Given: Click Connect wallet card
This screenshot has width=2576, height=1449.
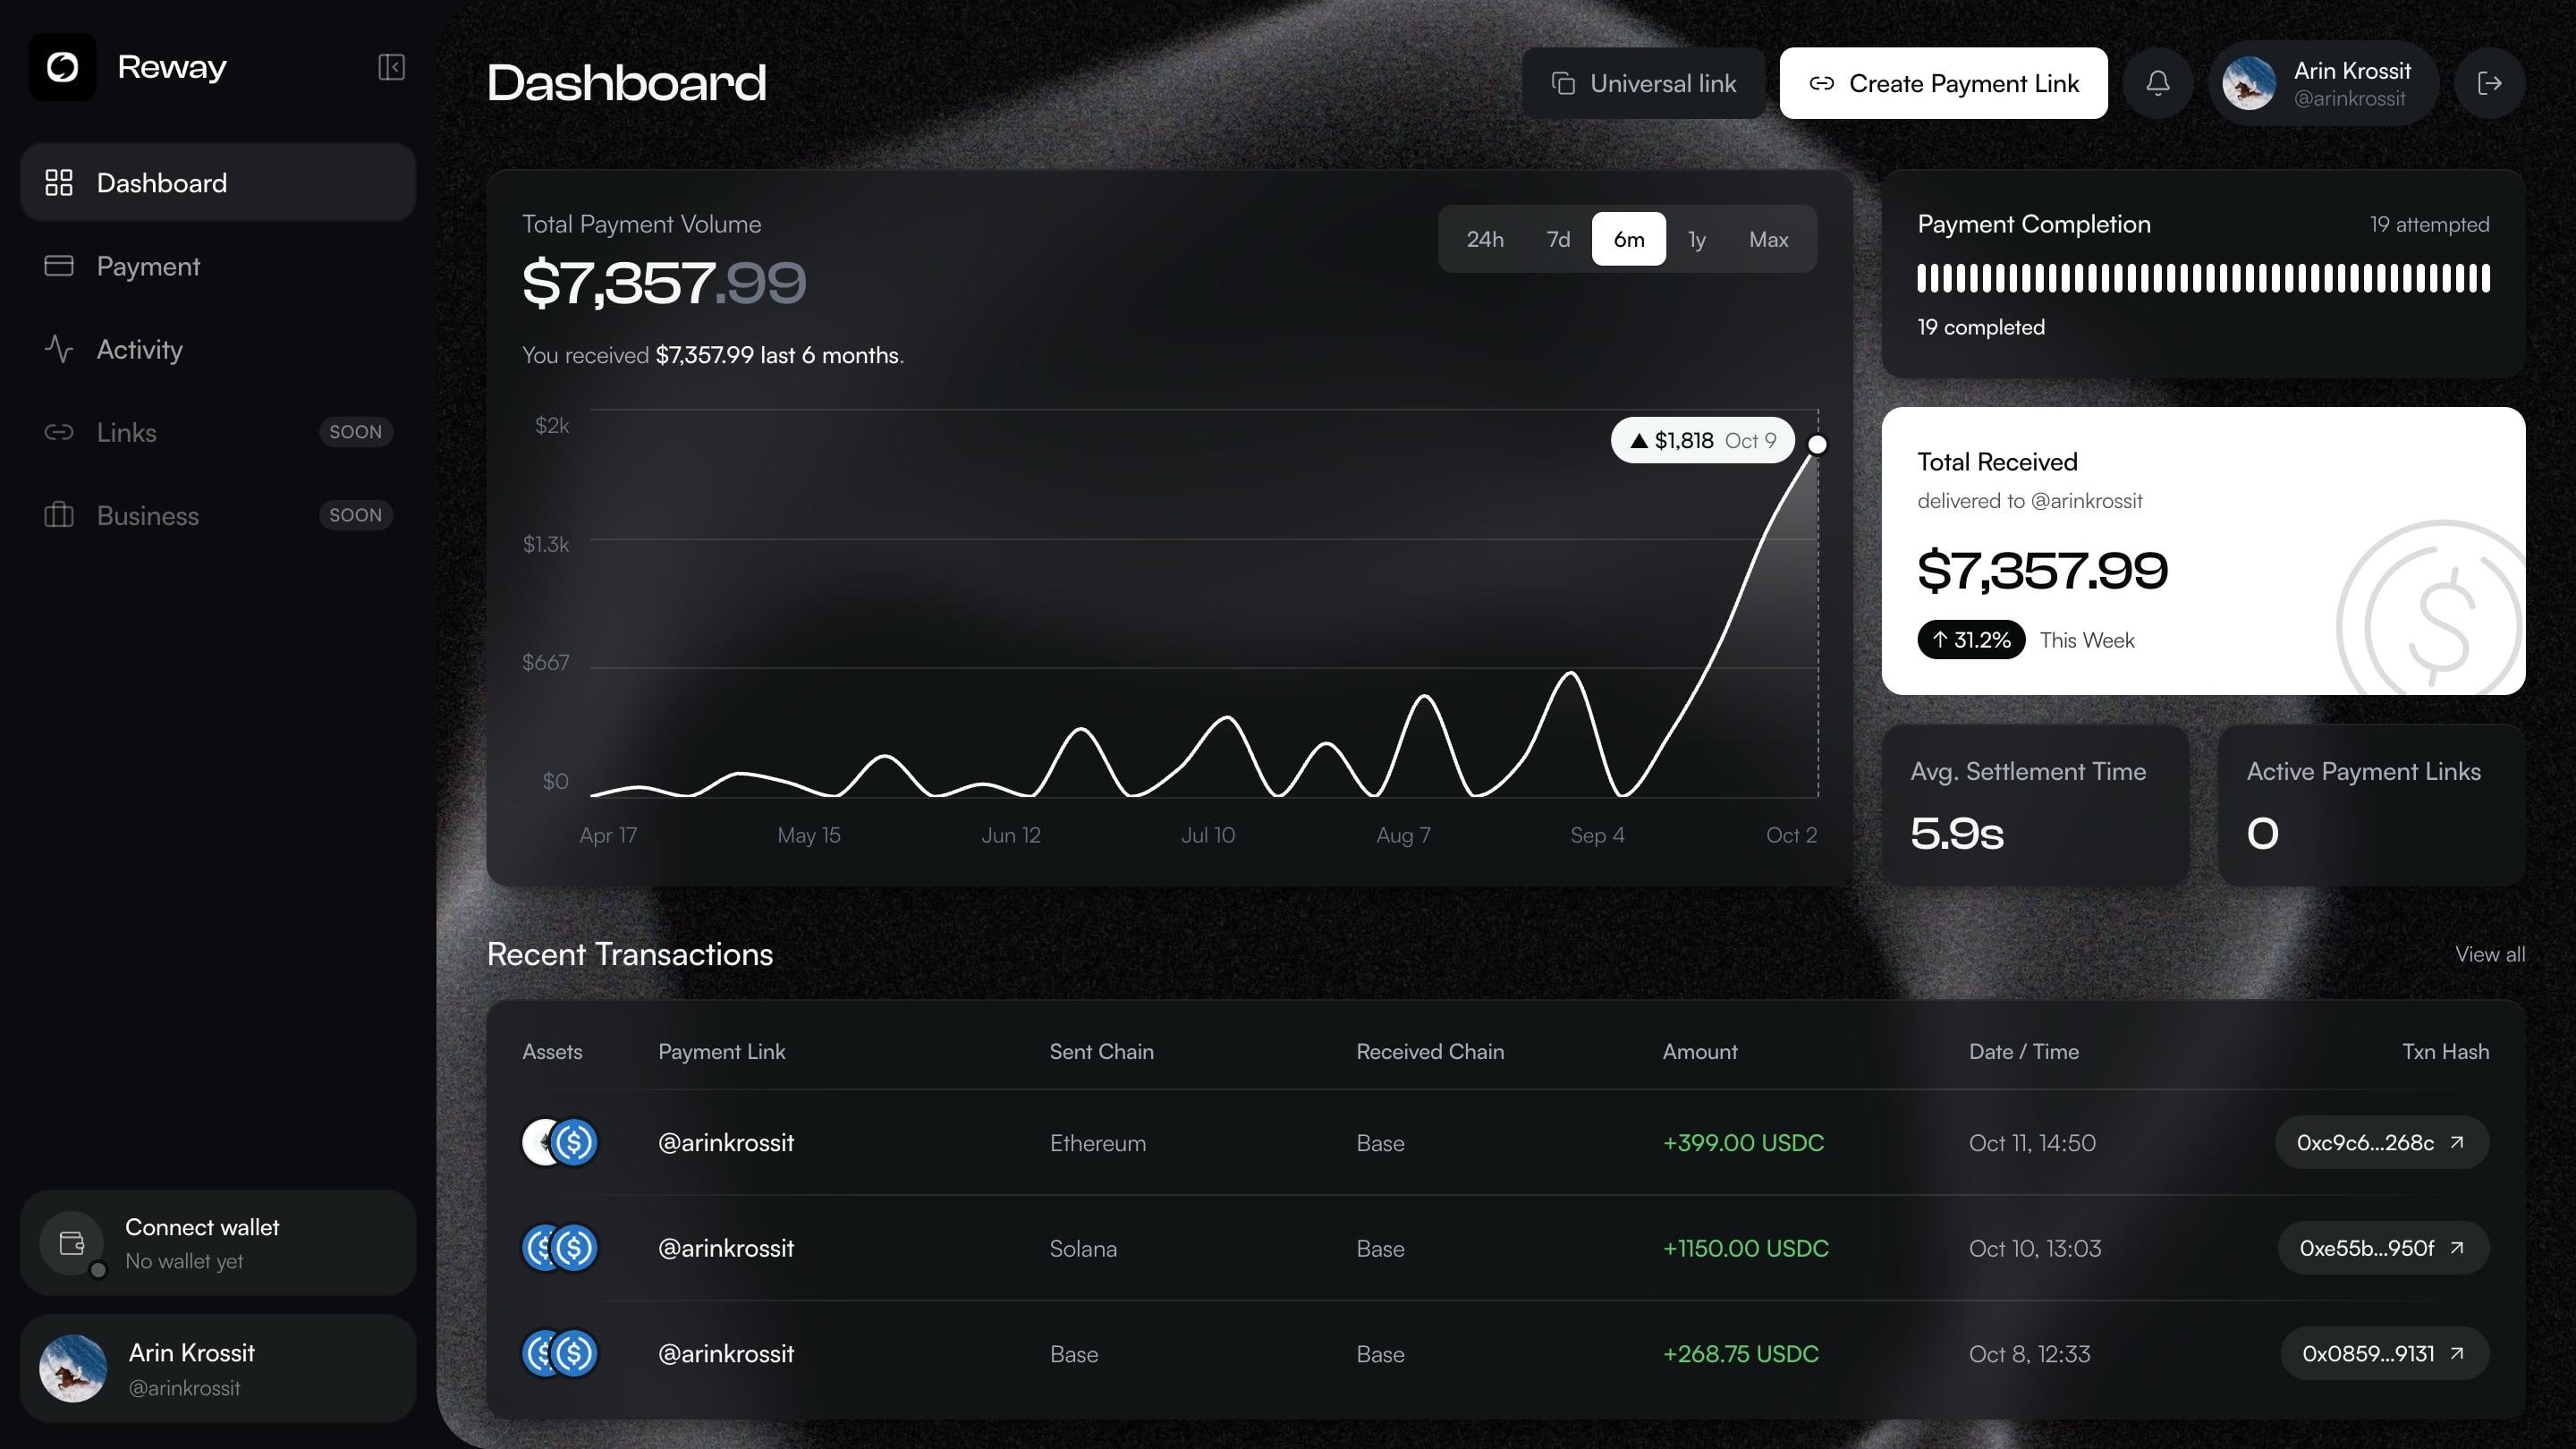Looking at the screenshot, I should [218, 1243].
